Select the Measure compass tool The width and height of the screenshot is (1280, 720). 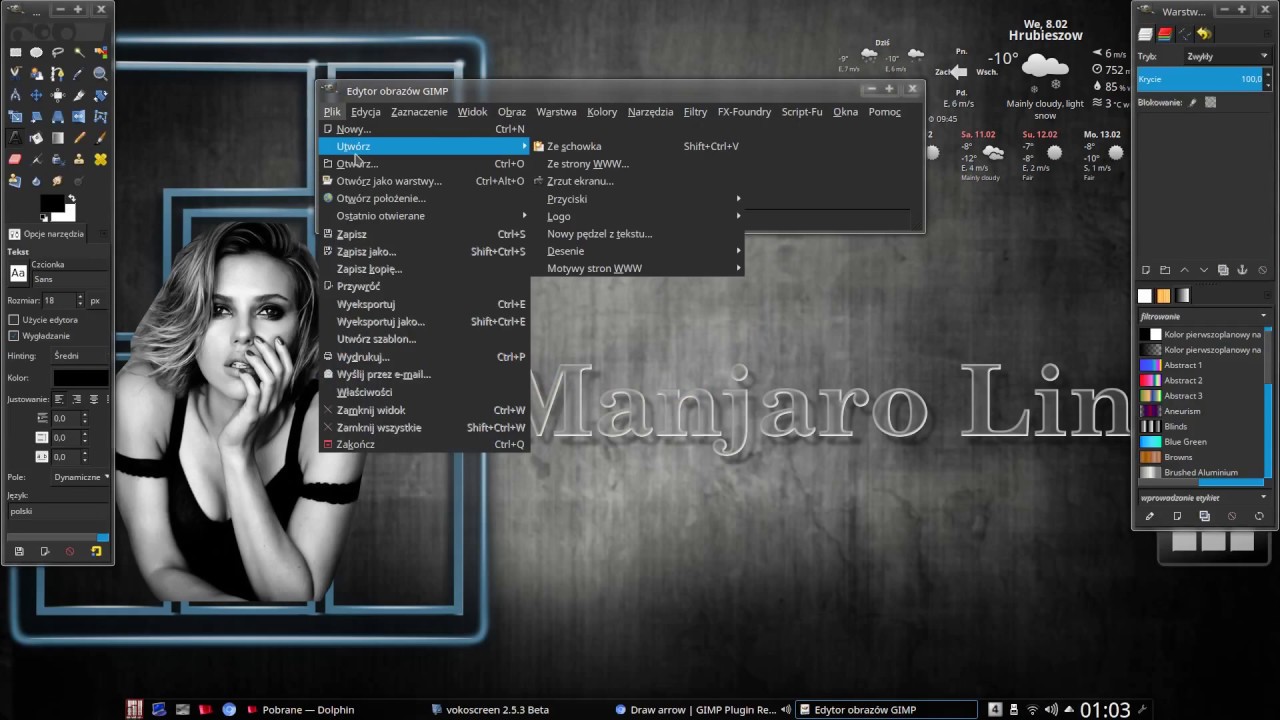click(15, 95)
